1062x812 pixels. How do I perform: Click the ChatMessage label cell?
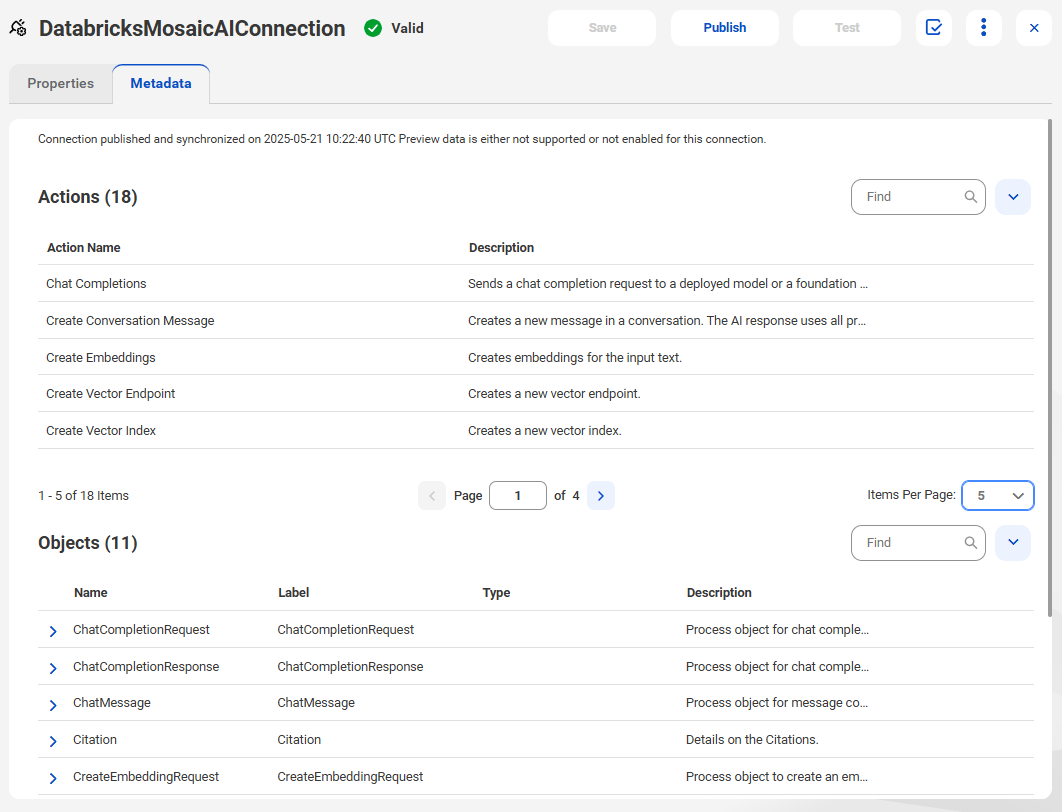click(x=316, y=703)
